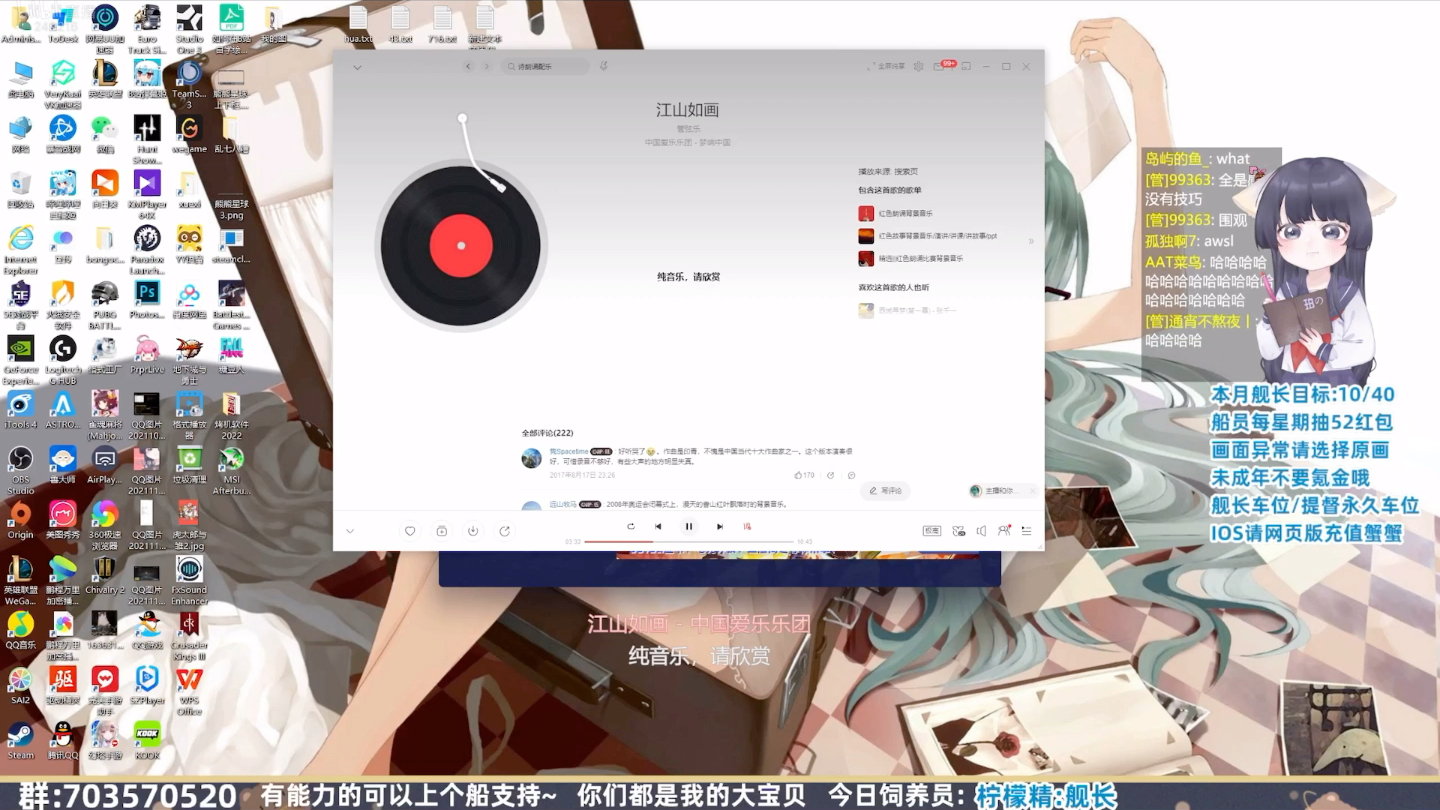Open the Internet Explorer desktop icon
1440x810 pixels.
[20, 250]
